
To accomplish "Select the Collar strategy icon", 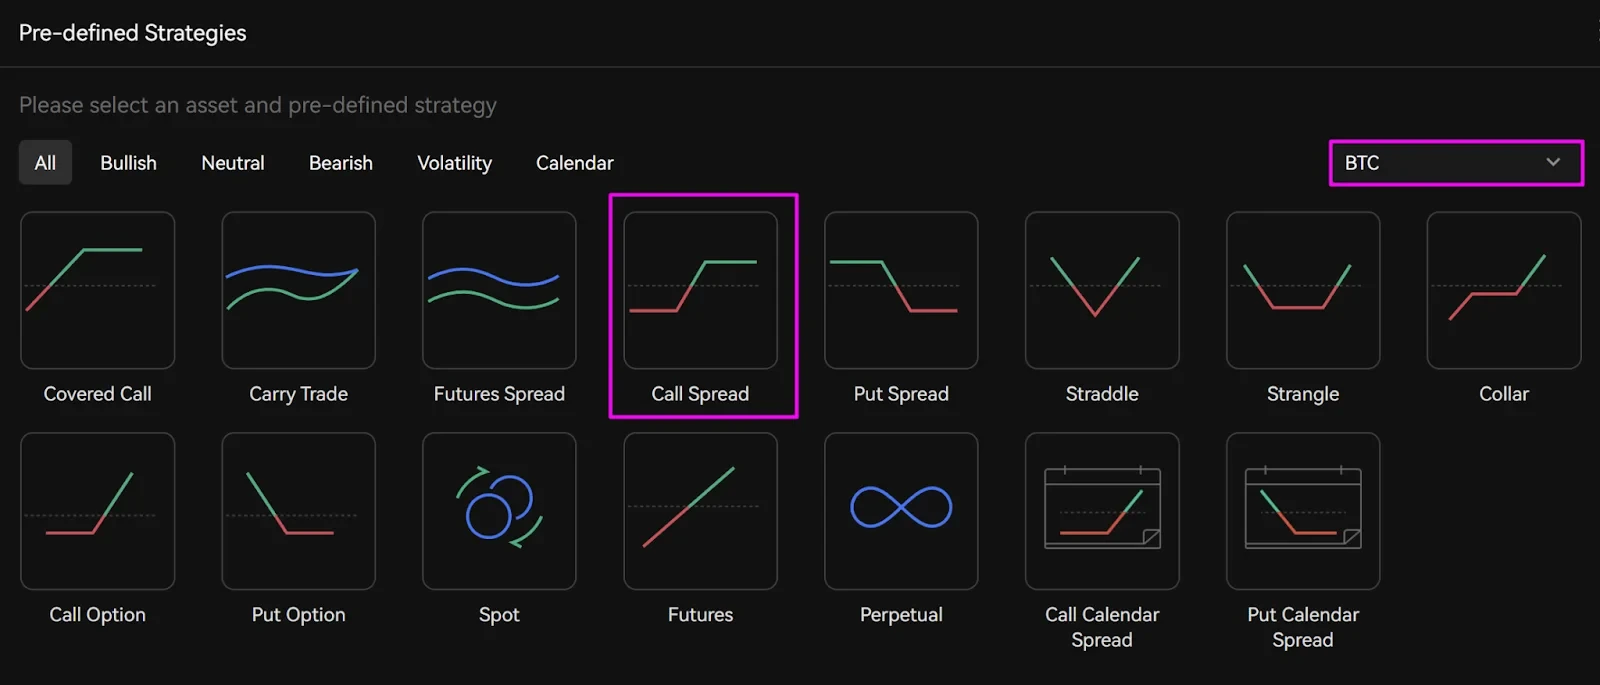I will [x=1504, y=290].
